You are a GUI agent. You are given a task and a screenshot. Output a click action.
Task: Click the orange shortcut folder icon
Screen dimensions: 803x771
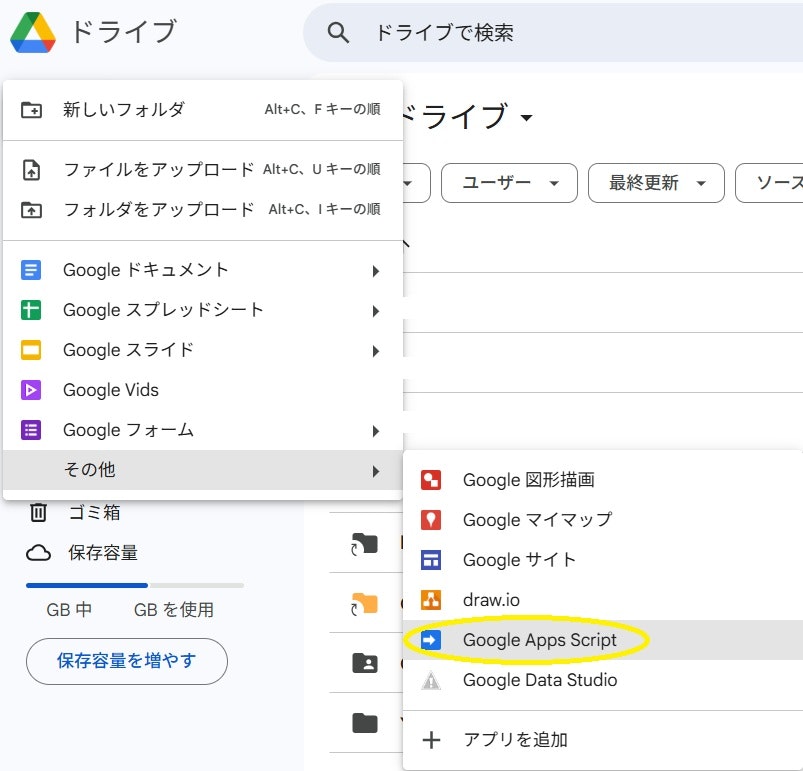click(364, 604)
